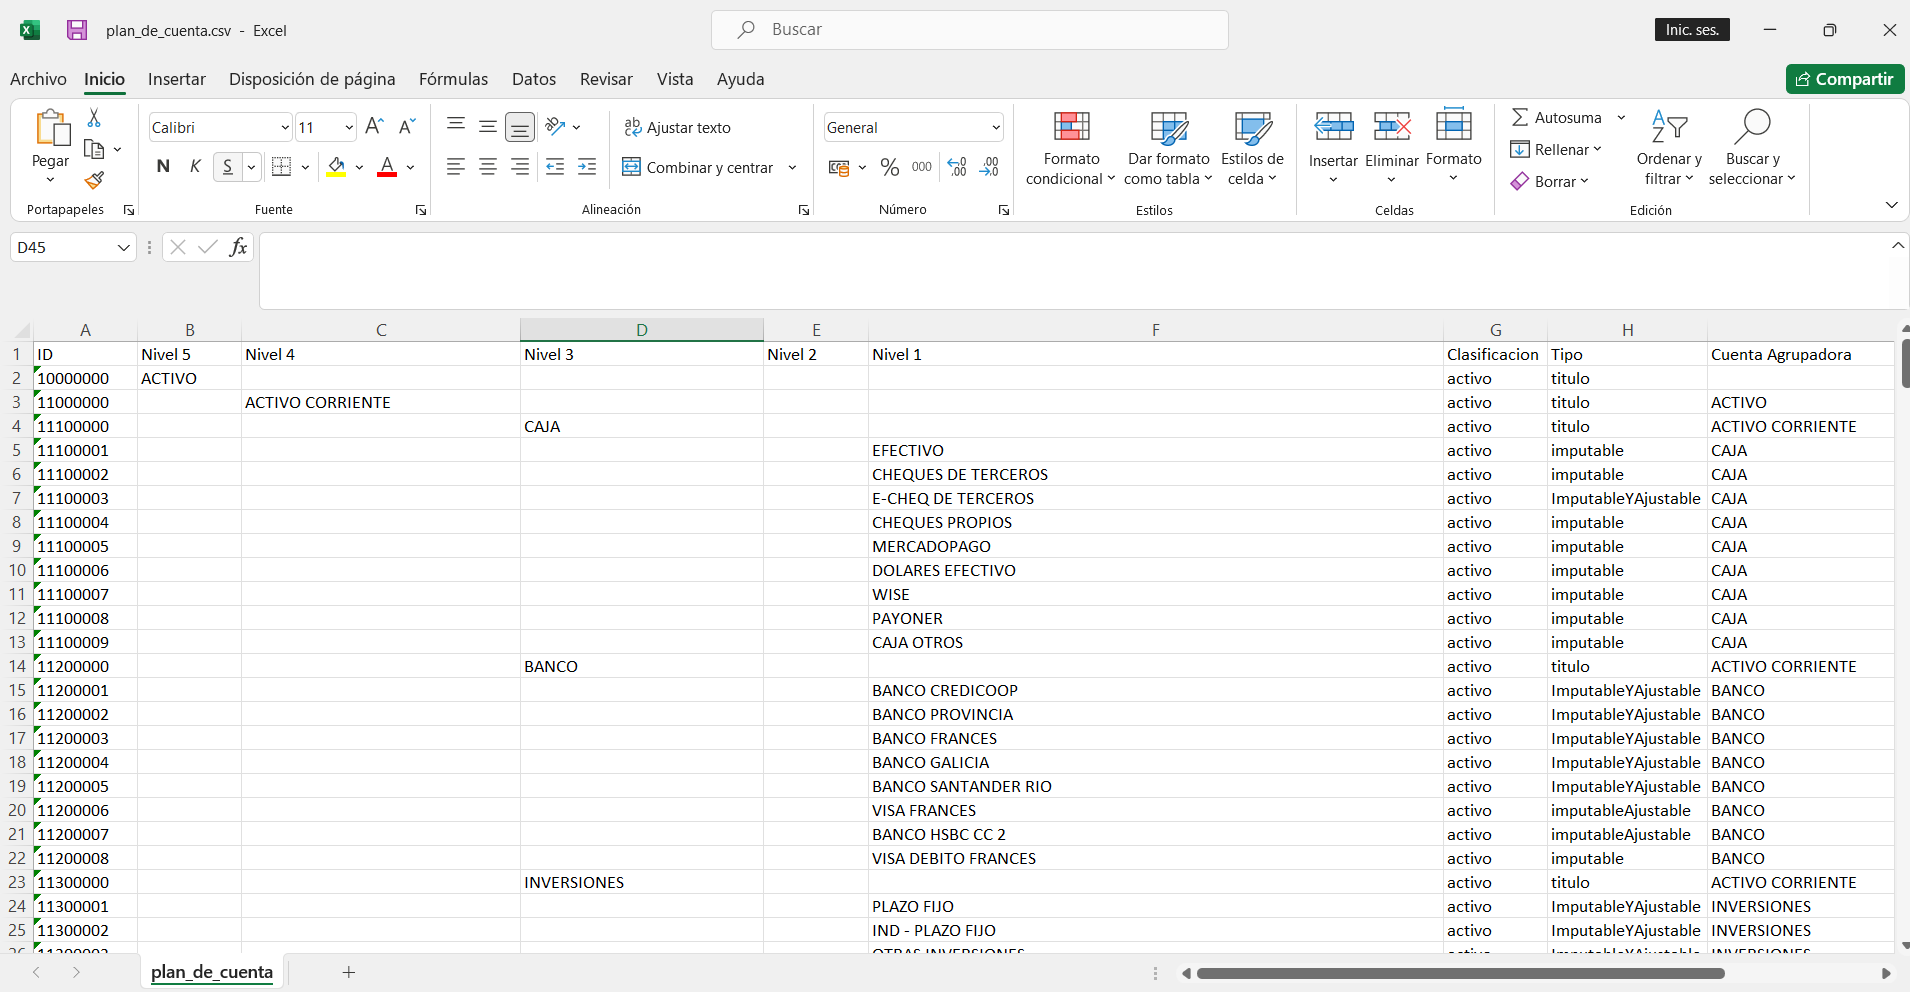Increase font size with the larger A icon

[x=374, y=127]
